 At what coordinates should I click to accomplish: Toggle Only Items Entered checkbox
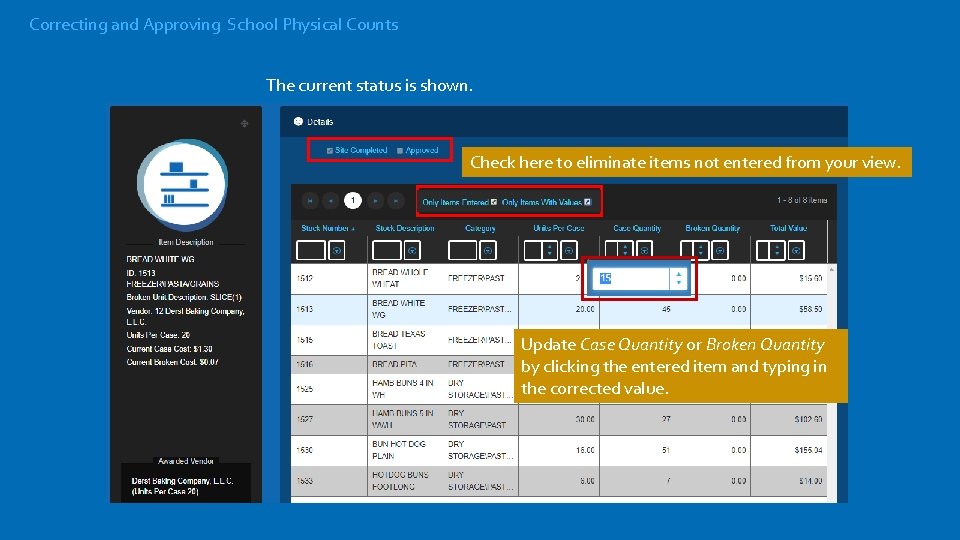pos(494,202)
